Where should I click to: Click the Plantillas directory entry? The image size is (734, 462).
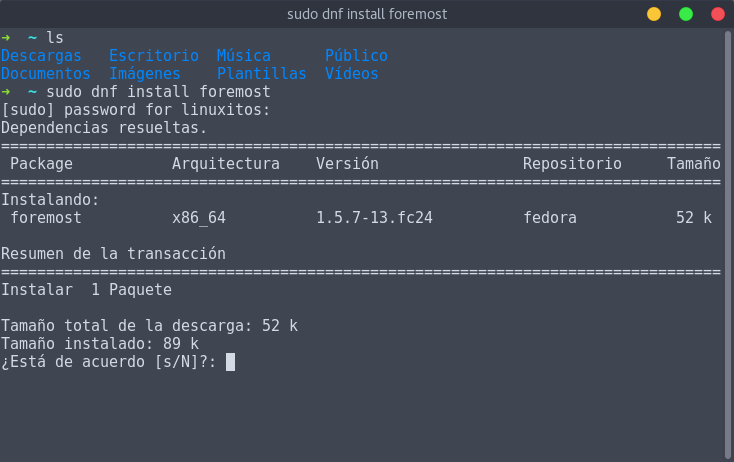pyautogui.click(x=261, y=74)
